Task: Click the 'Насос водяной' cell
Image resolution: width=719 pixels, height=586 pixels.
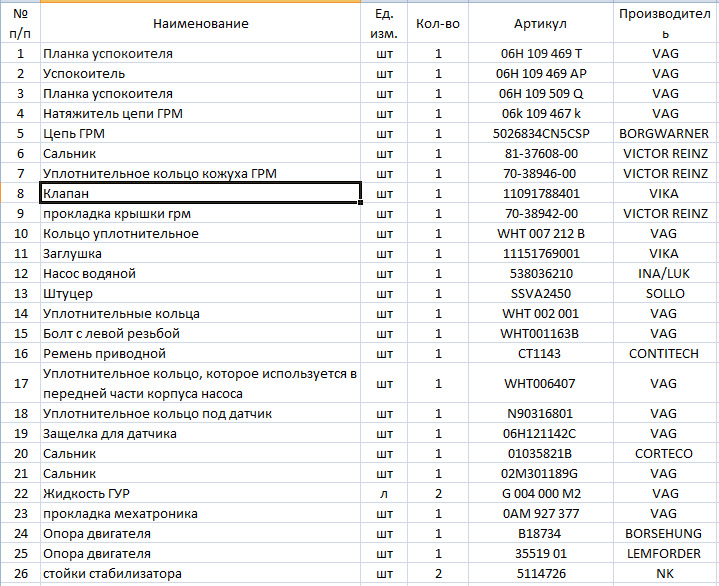Action: (x=201, y=273)
